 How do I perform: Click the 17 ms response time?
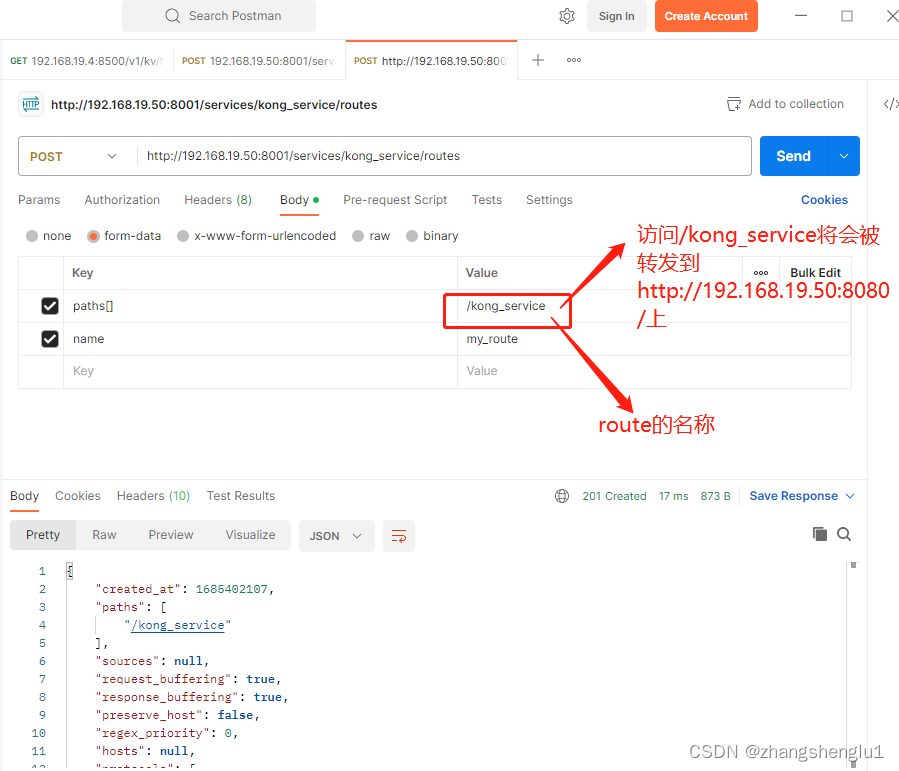point(674,496)
